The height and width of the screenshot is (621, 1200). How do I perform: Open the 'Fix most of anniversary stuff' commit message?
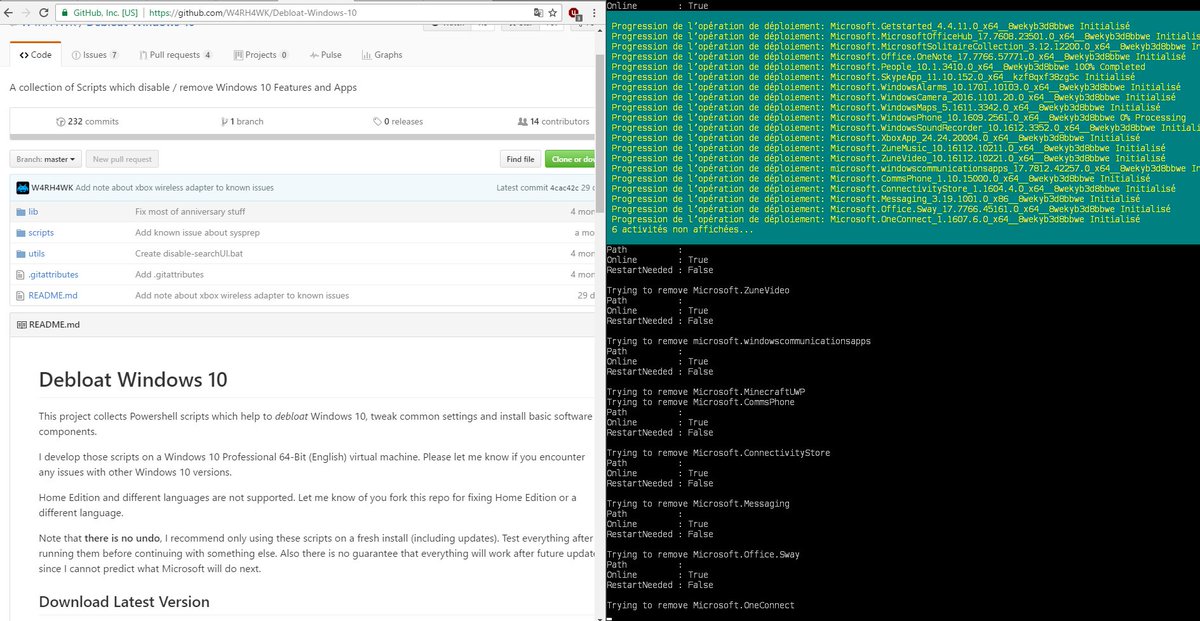190,212
